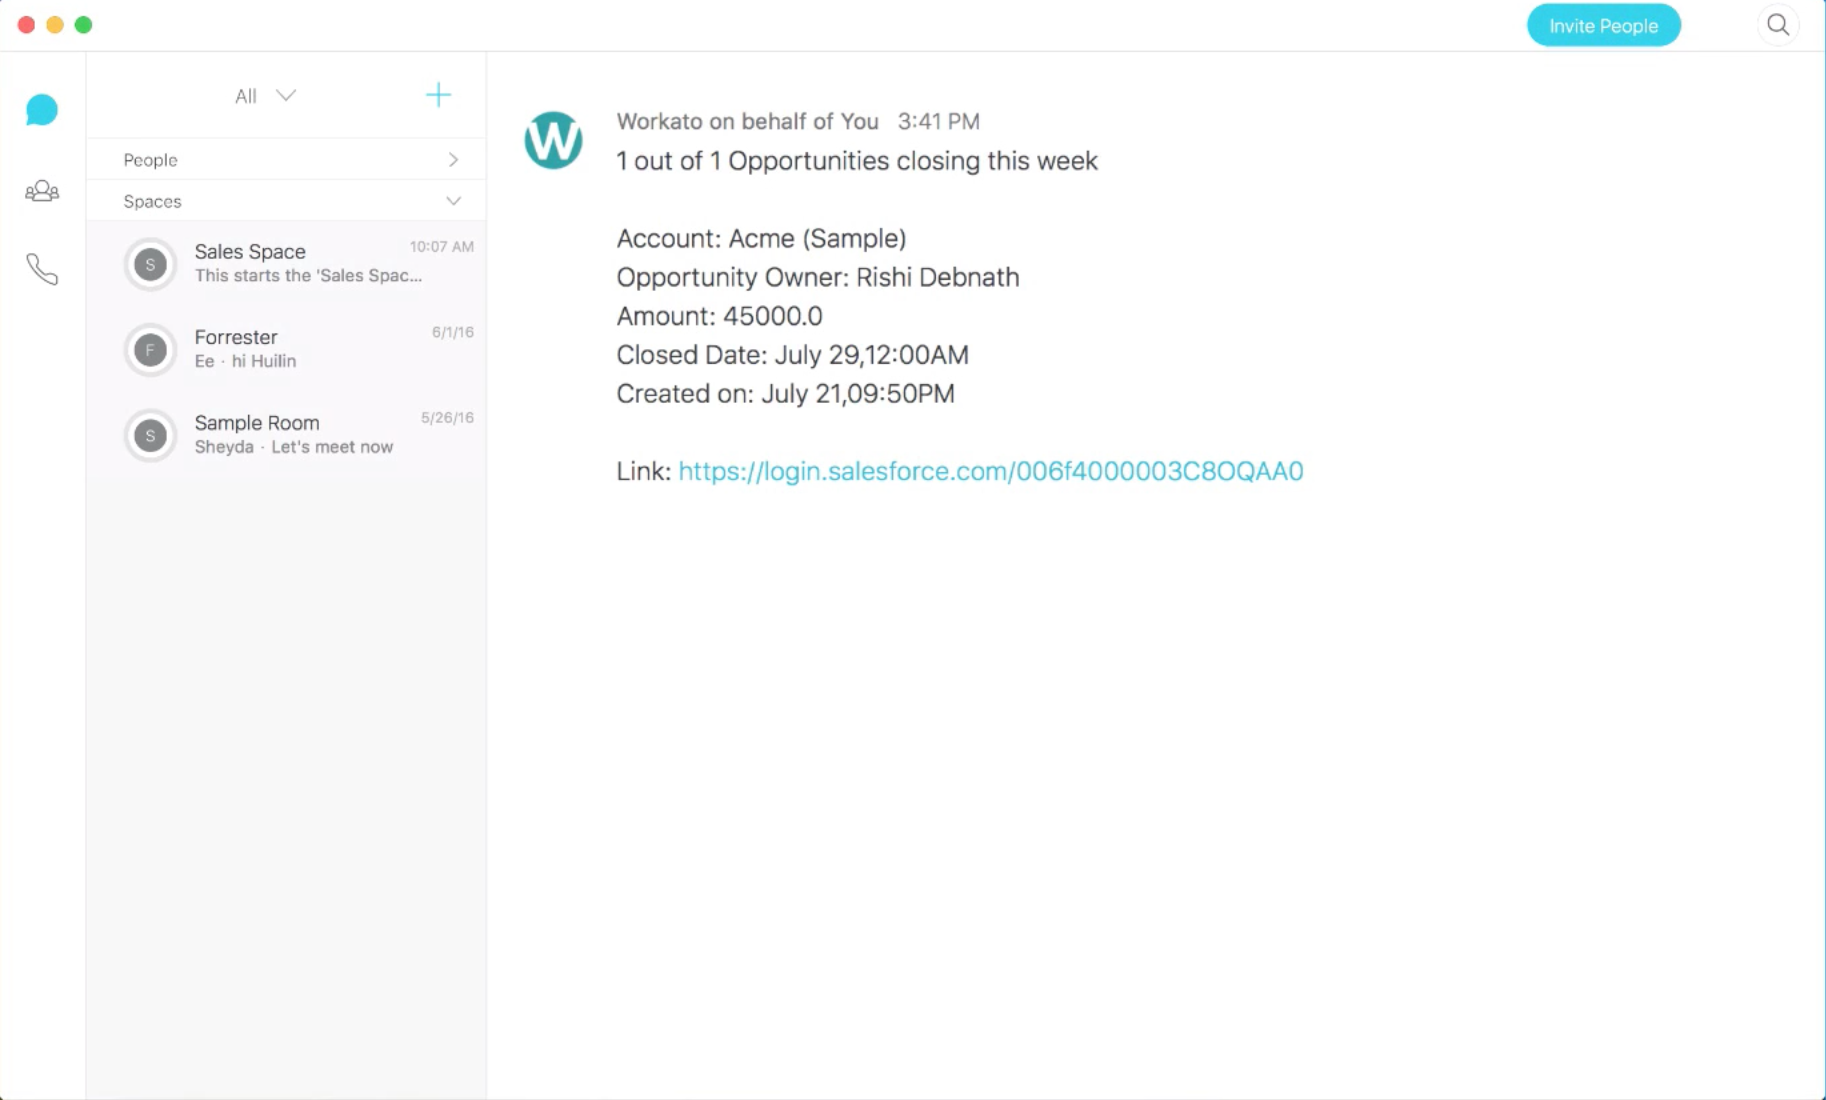The image size is (1826, 1100).
Task: Click 'Sheyda · Let's meet now' preview
Action: [294, 447]
